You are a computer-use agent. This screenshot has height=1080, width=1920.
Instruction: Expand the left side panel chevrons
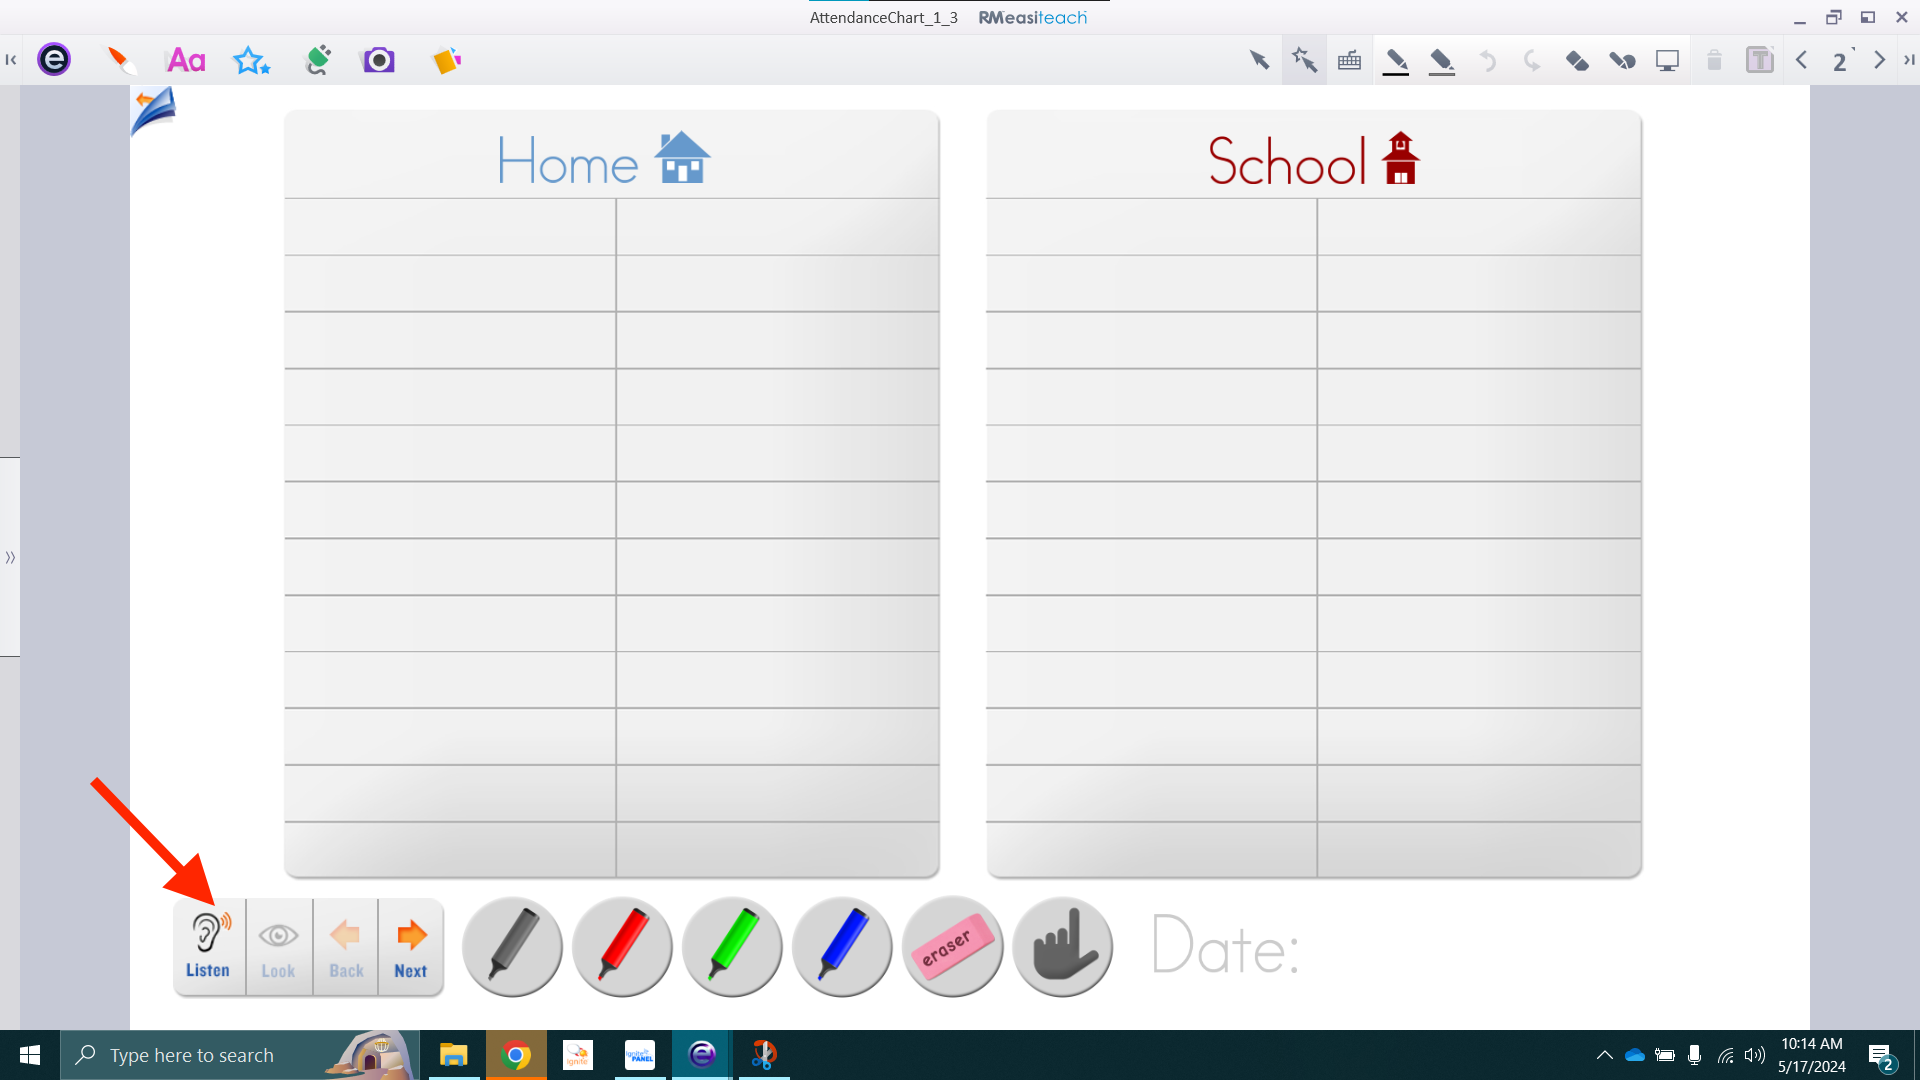coord(10,557)
